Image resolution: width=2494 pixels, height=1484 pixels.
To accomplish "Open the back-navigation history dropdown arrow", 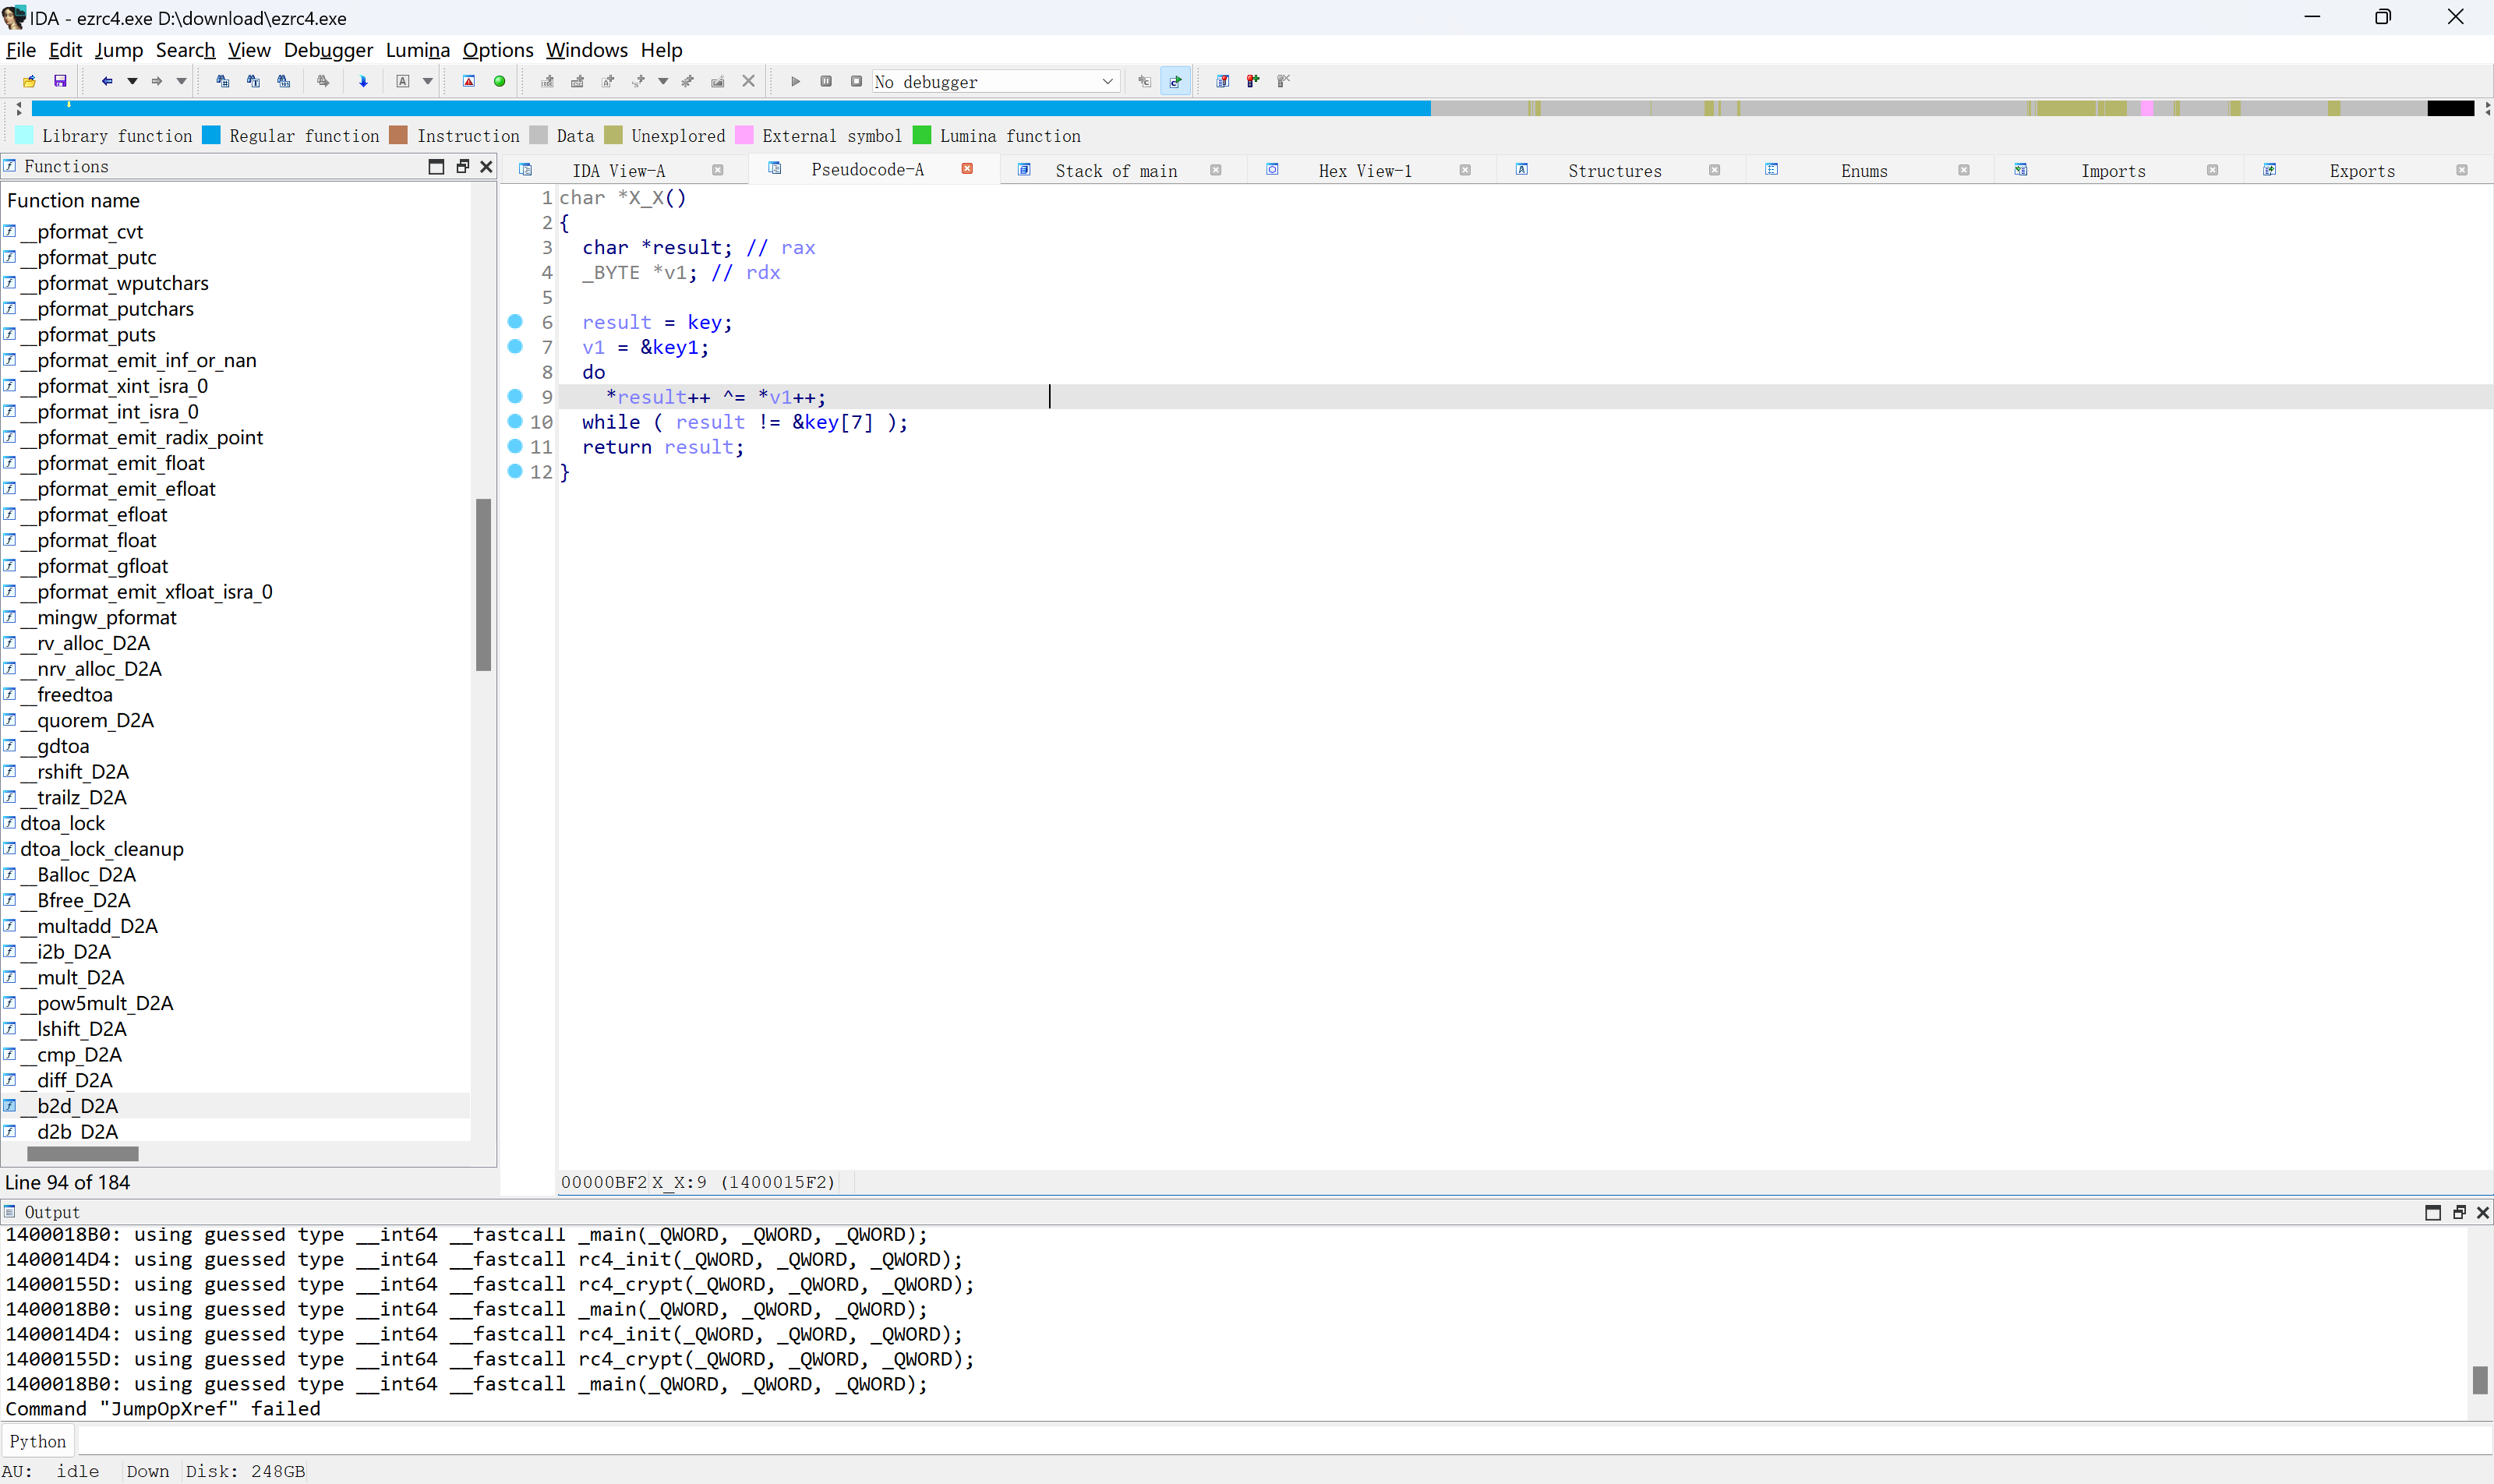I will coord(132,81).
